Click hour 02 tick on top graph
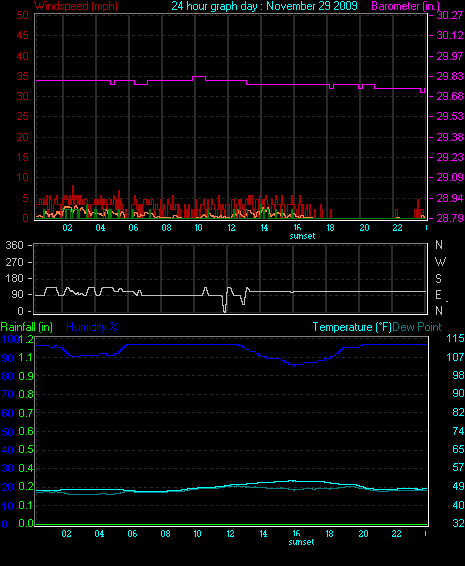Screen dimensions: 465x566 tap(68, 228)
